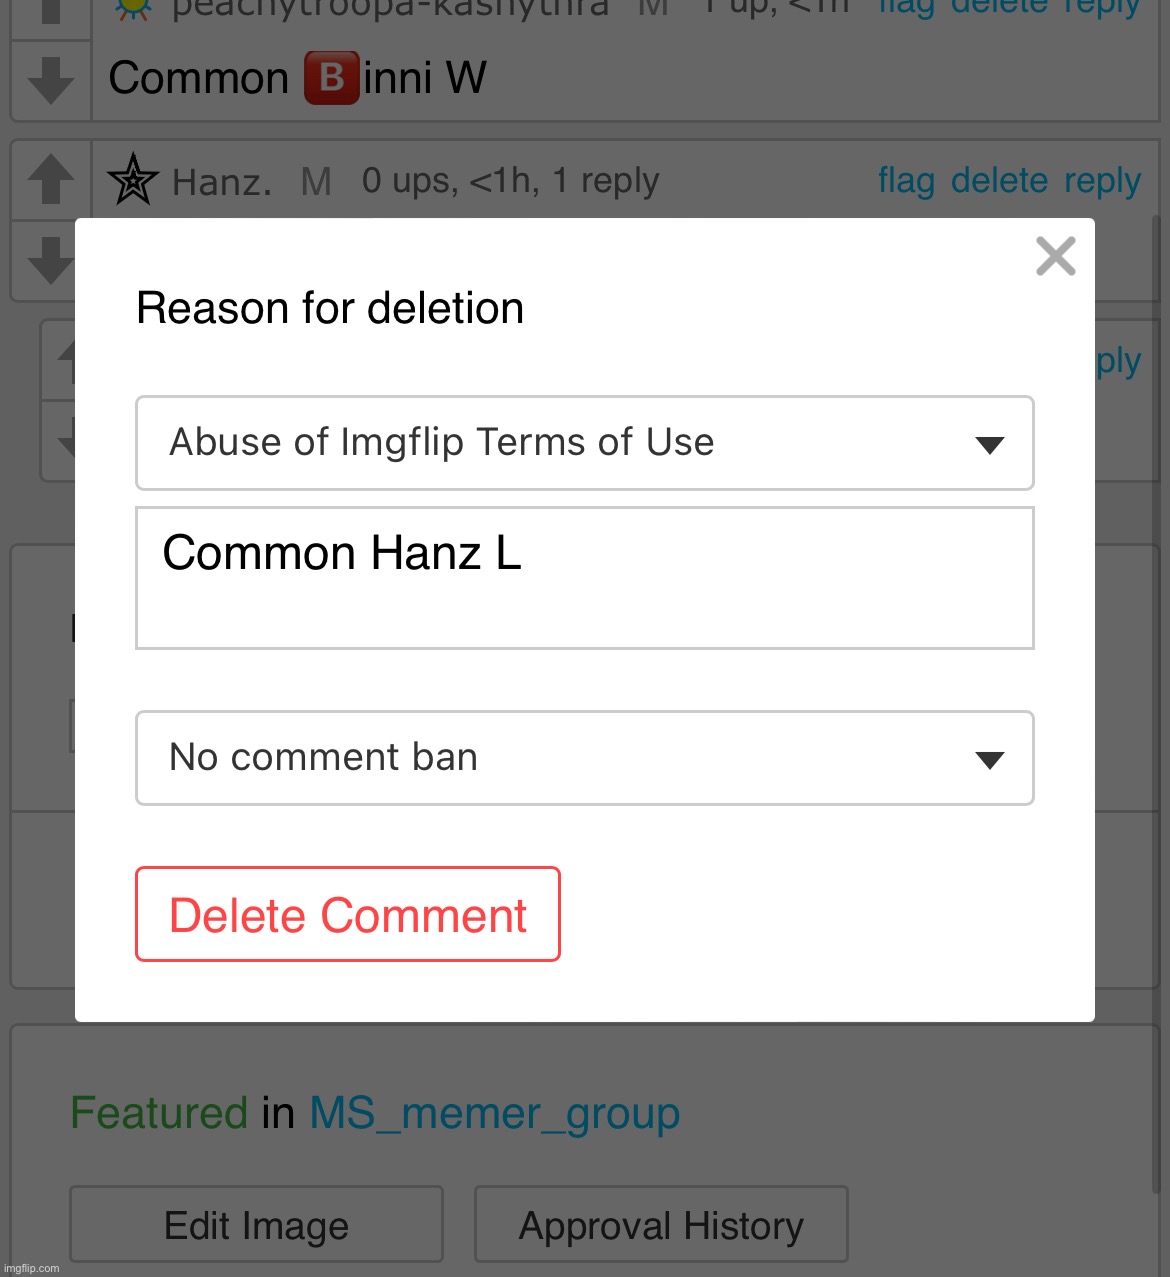Click the star icon beside Hanz.
1170x1277 pixels.
[133, 181]
